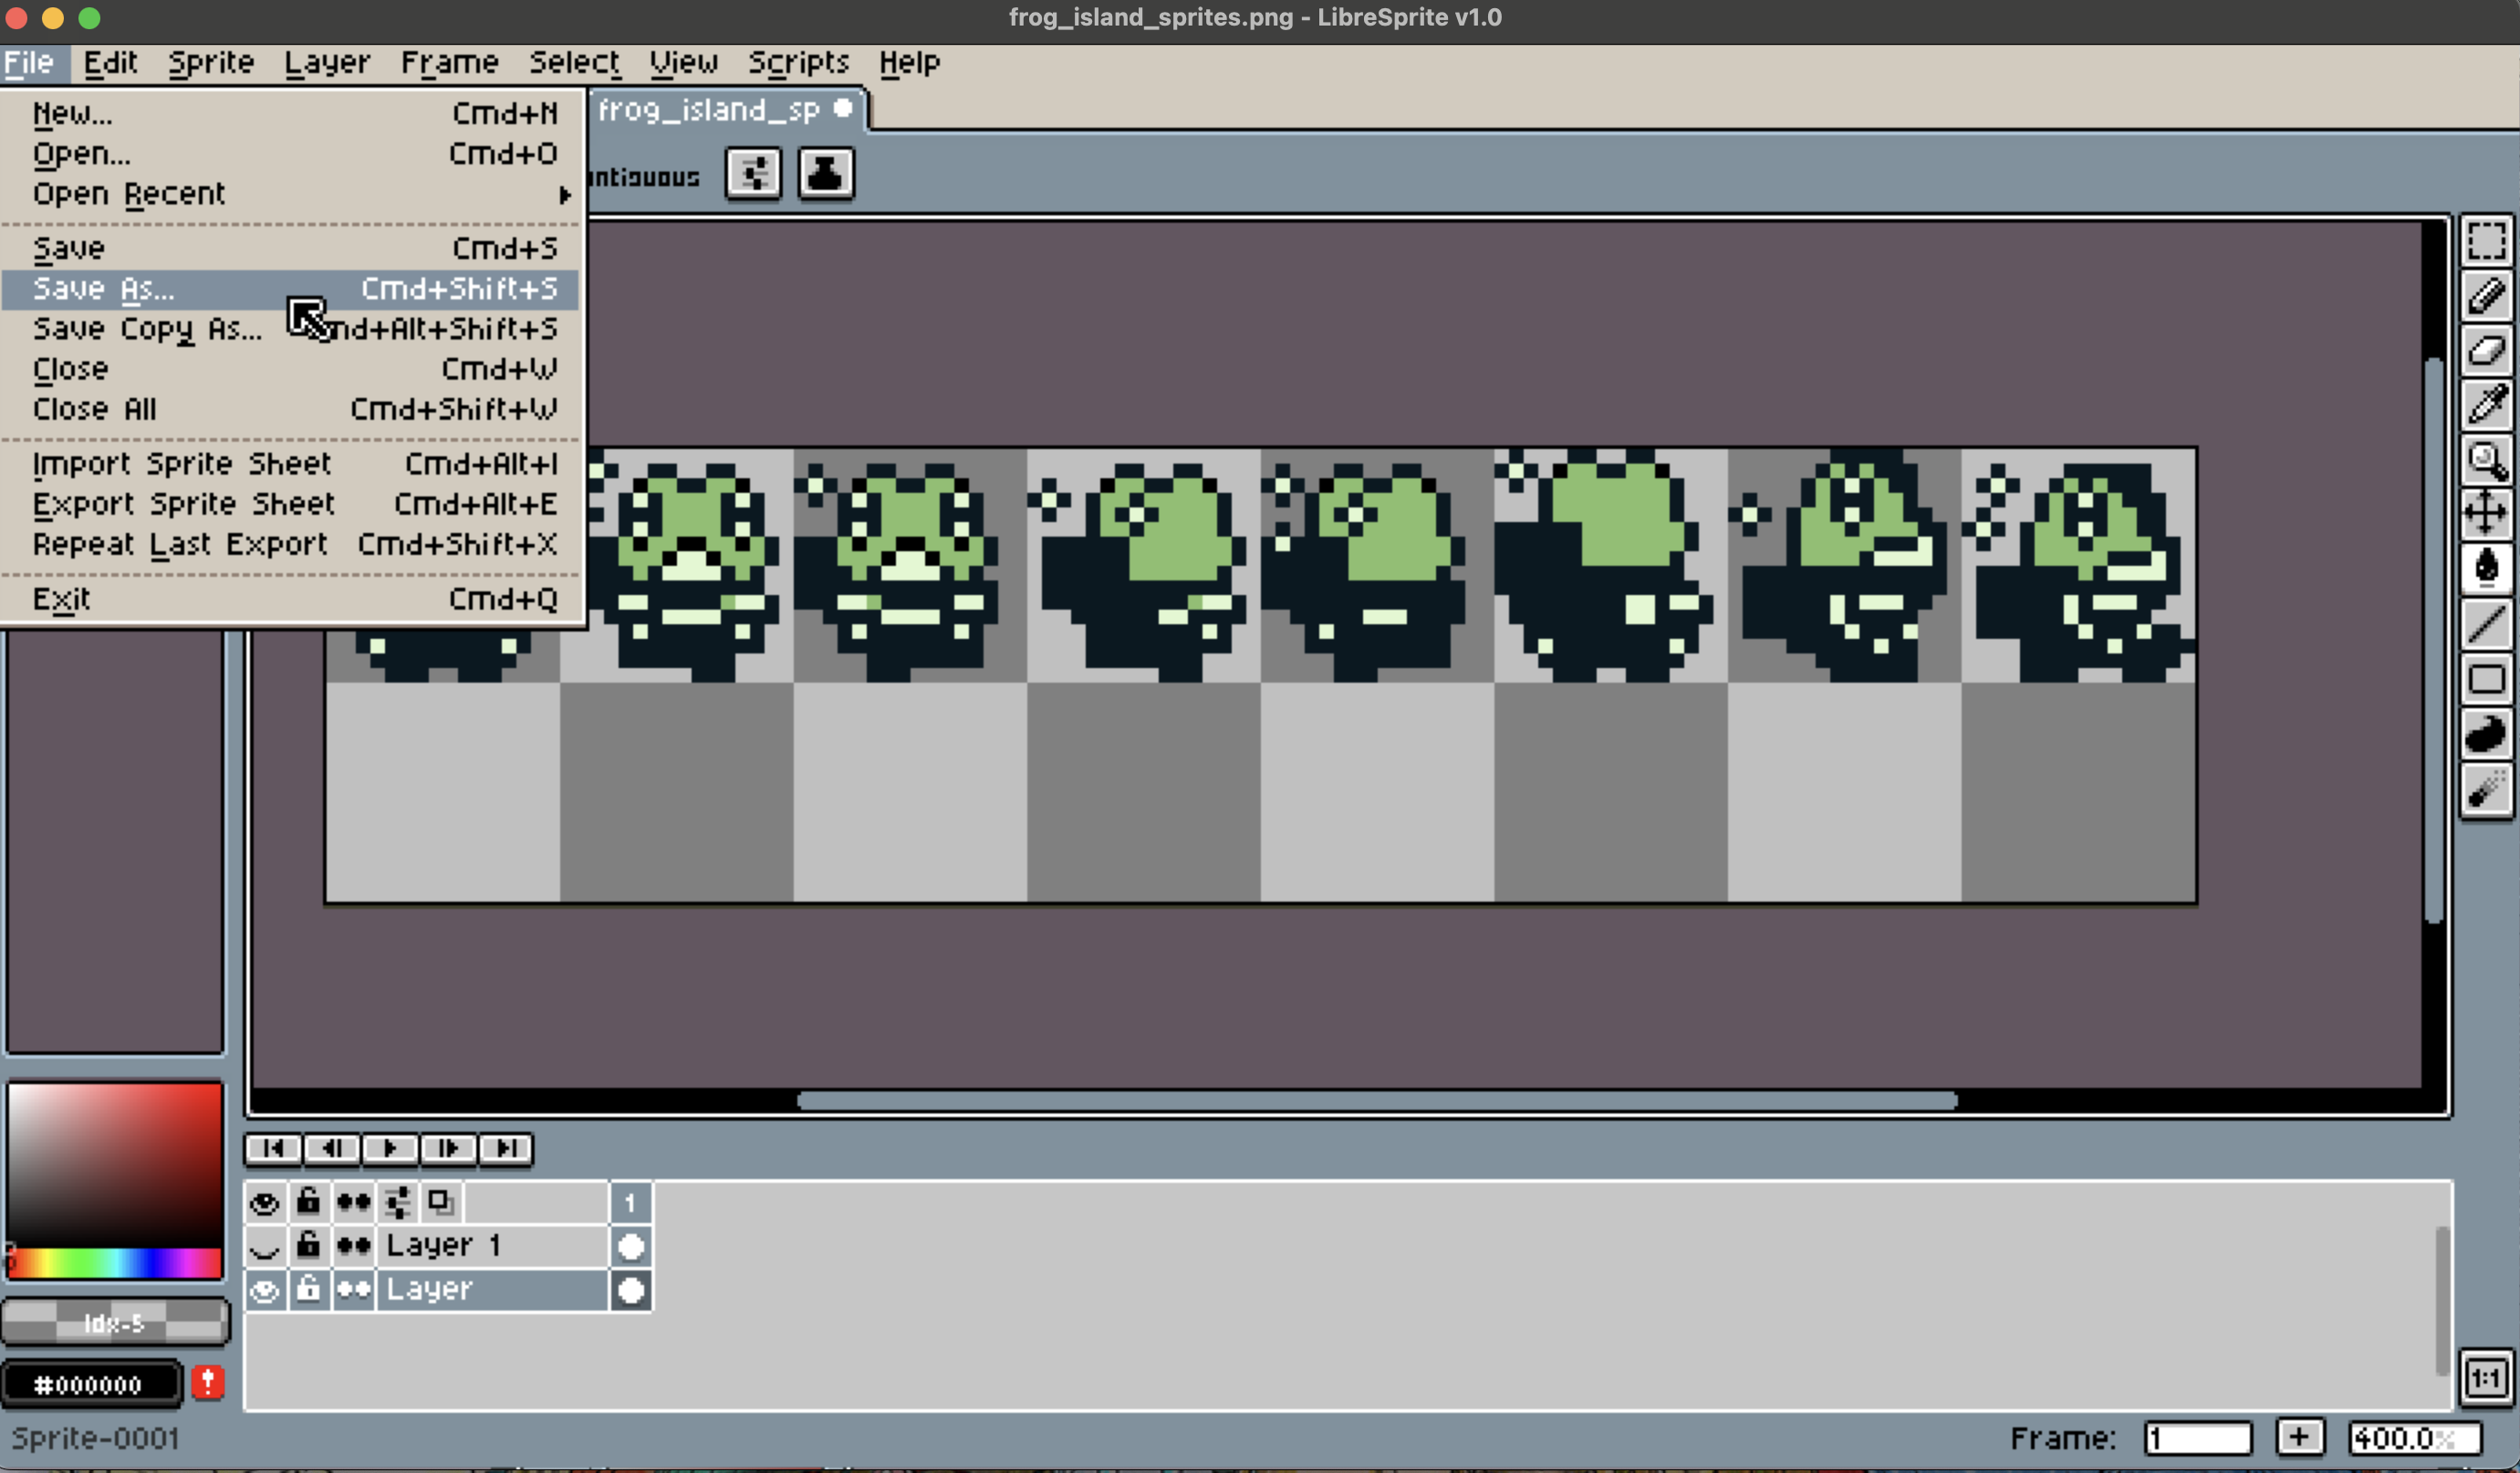
Task: Select the Zoom magnifier tool
Action: [x=2486, y=460]
